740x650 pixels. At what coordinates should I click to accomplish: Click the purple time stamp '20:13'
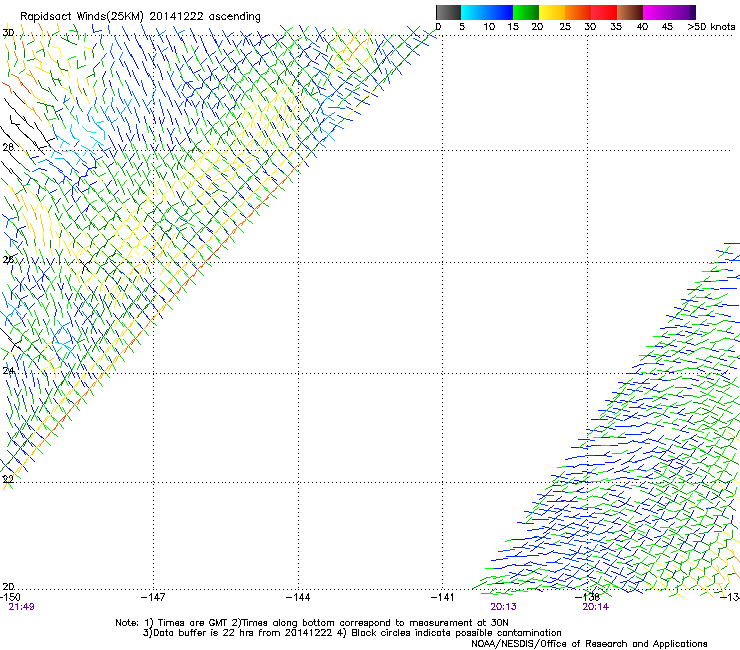[x=503, y=607]
